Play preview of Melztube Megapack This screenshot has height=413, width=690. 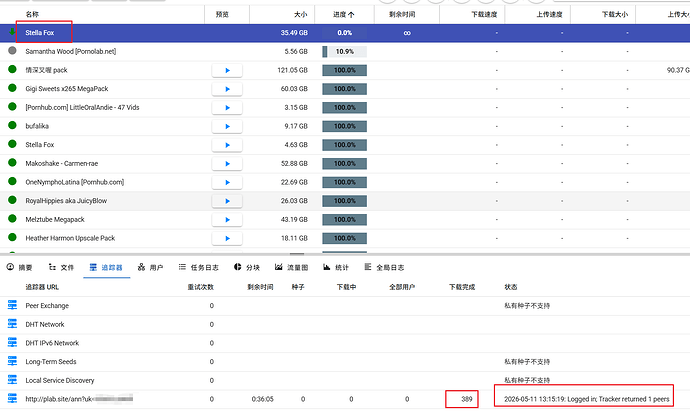pos(227,220)
